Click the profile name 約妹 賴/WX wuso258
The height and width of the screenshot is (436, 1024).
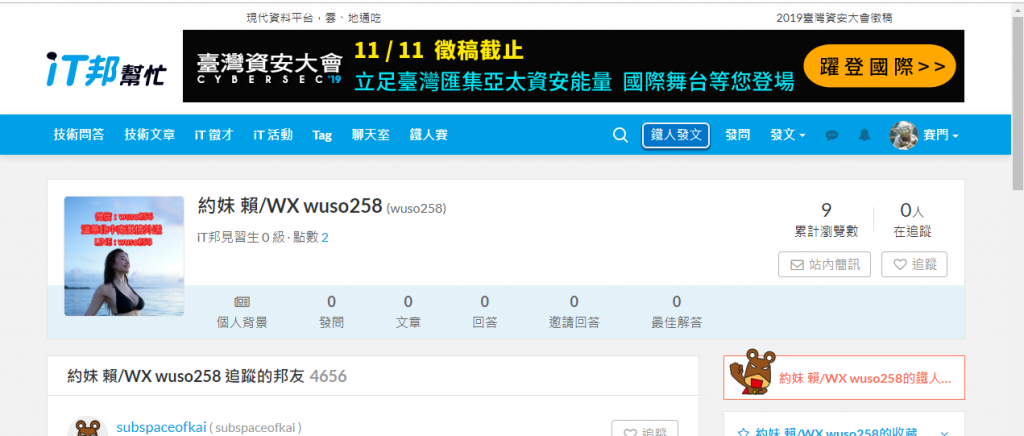tap(290, 206)
